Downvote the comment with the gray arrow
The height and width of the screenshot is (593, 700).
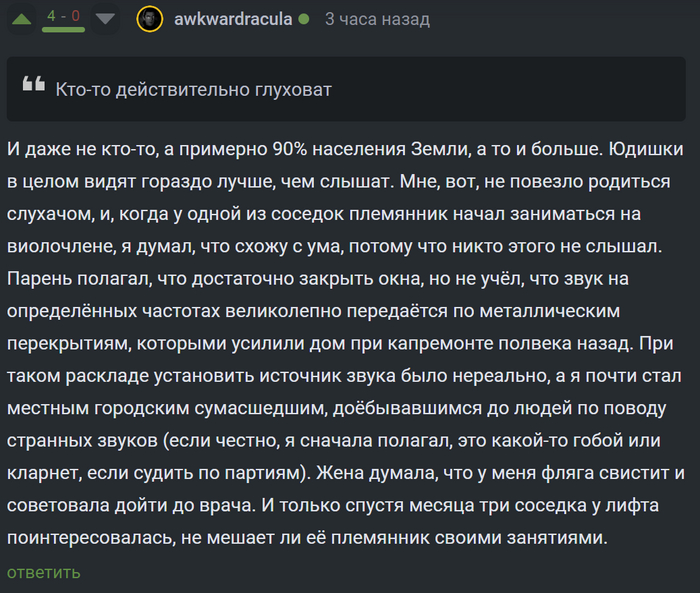[105, 19]
